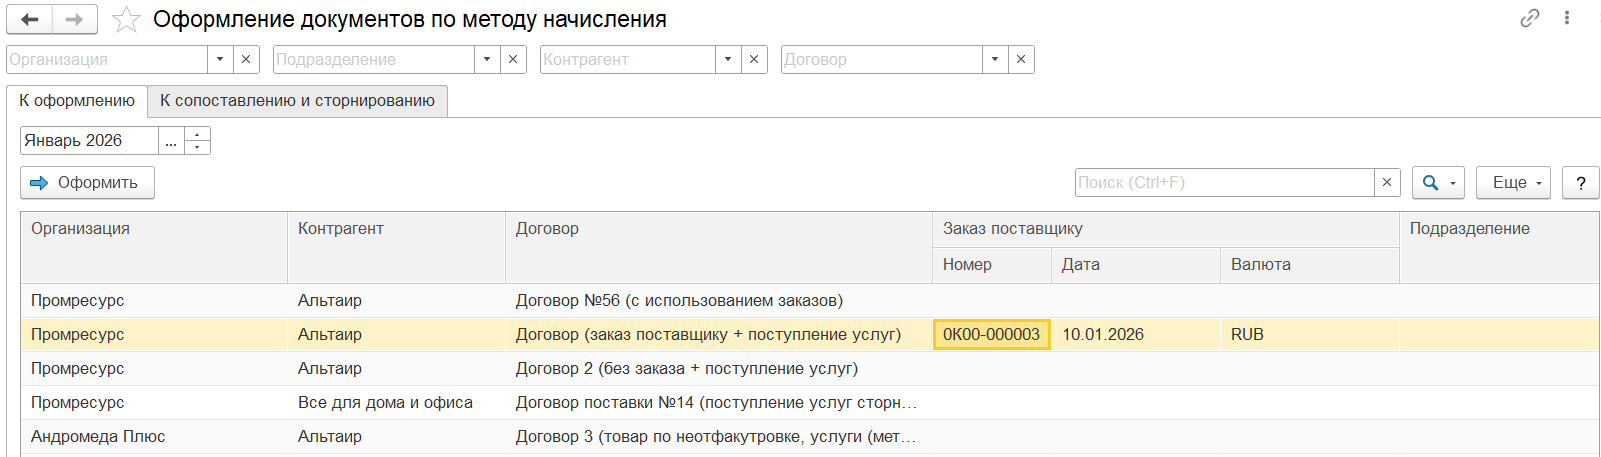Image resolution: width=1601 pixels, height=457 pixels.
Task: Select the К оформлению tab
Action: [x=77, y=101]
